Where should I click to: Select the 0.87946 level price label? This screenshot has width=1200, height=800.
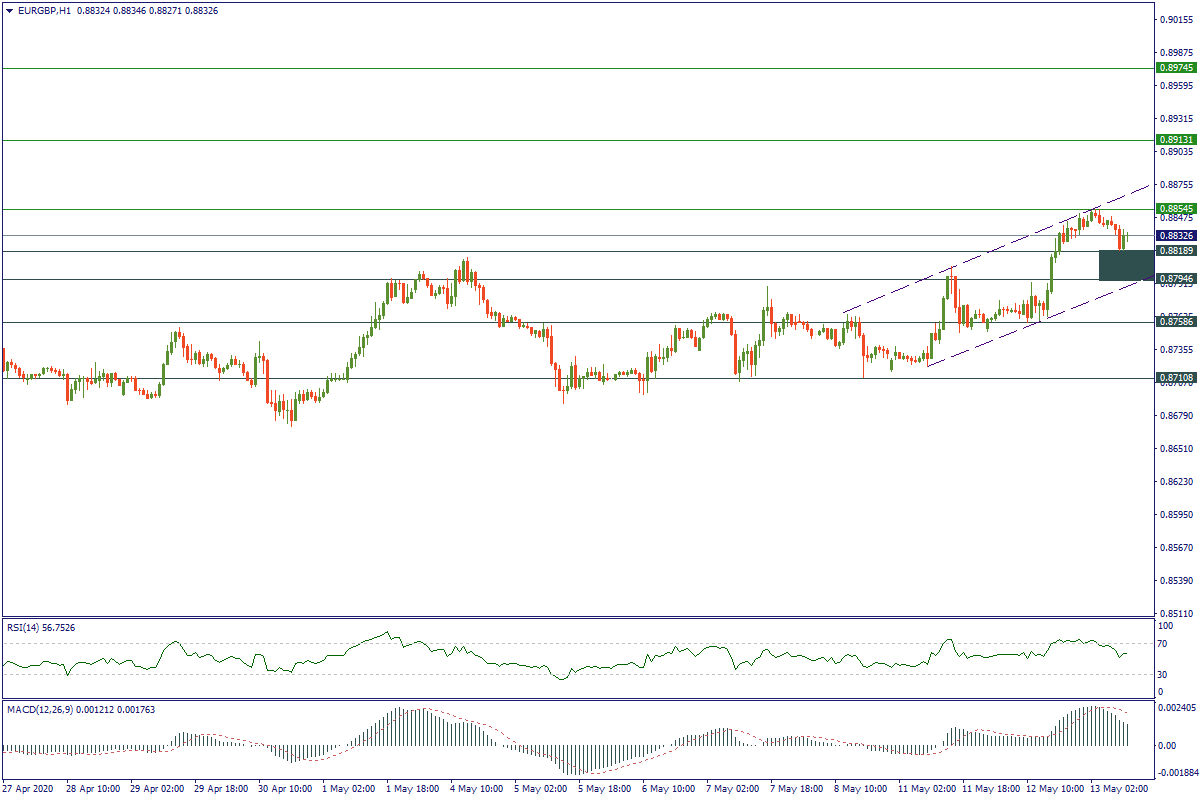pyautogui.click(x=1175, y=279)
